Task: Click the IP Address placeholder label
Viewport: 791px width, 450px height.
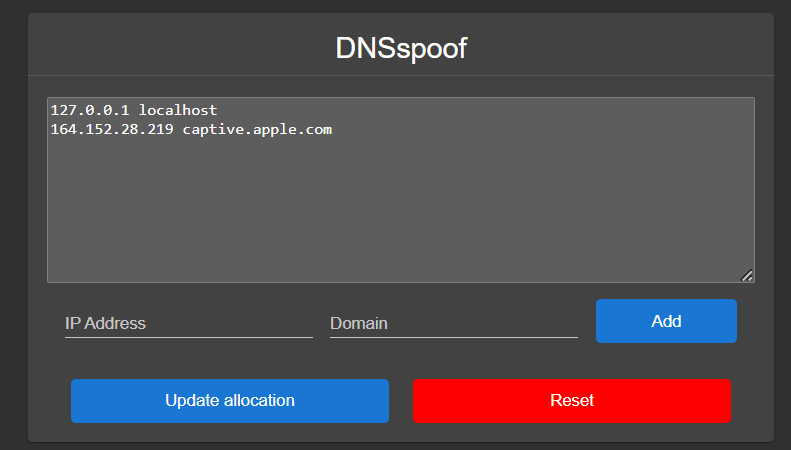Action: click(105, 323)
